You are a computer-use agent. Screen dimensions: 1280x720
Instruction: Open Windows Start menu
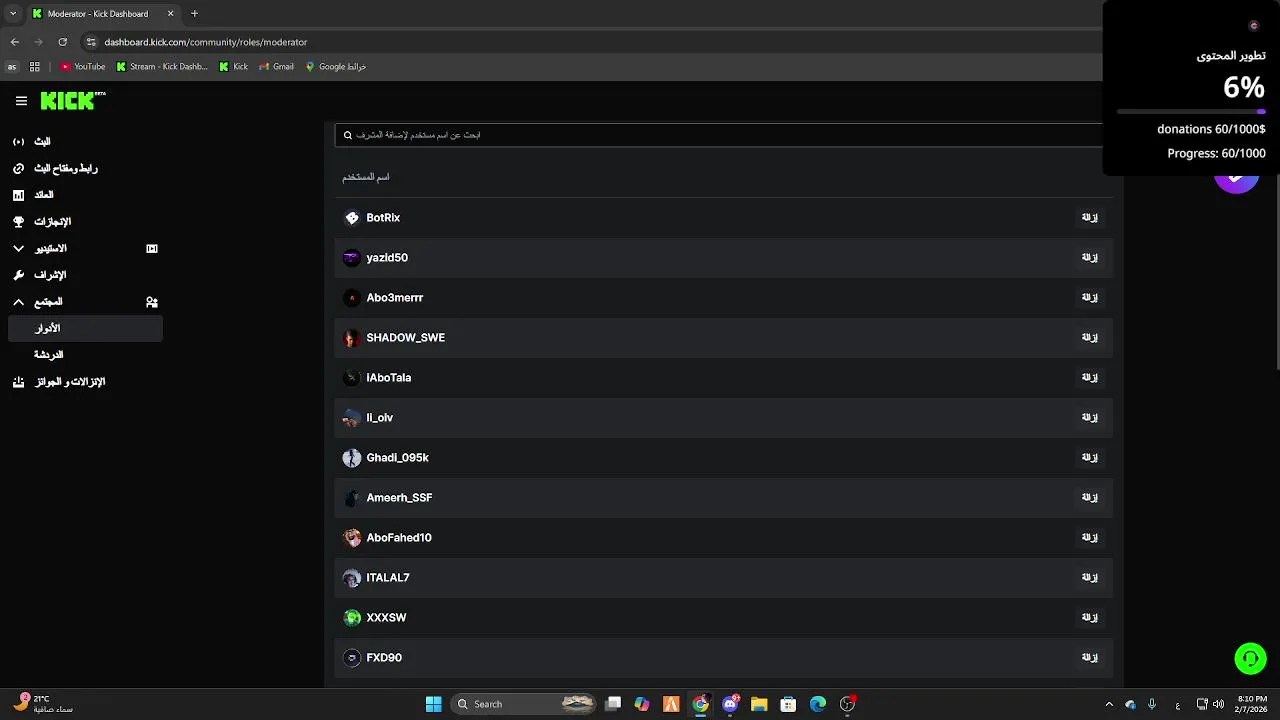pos(433,704)
